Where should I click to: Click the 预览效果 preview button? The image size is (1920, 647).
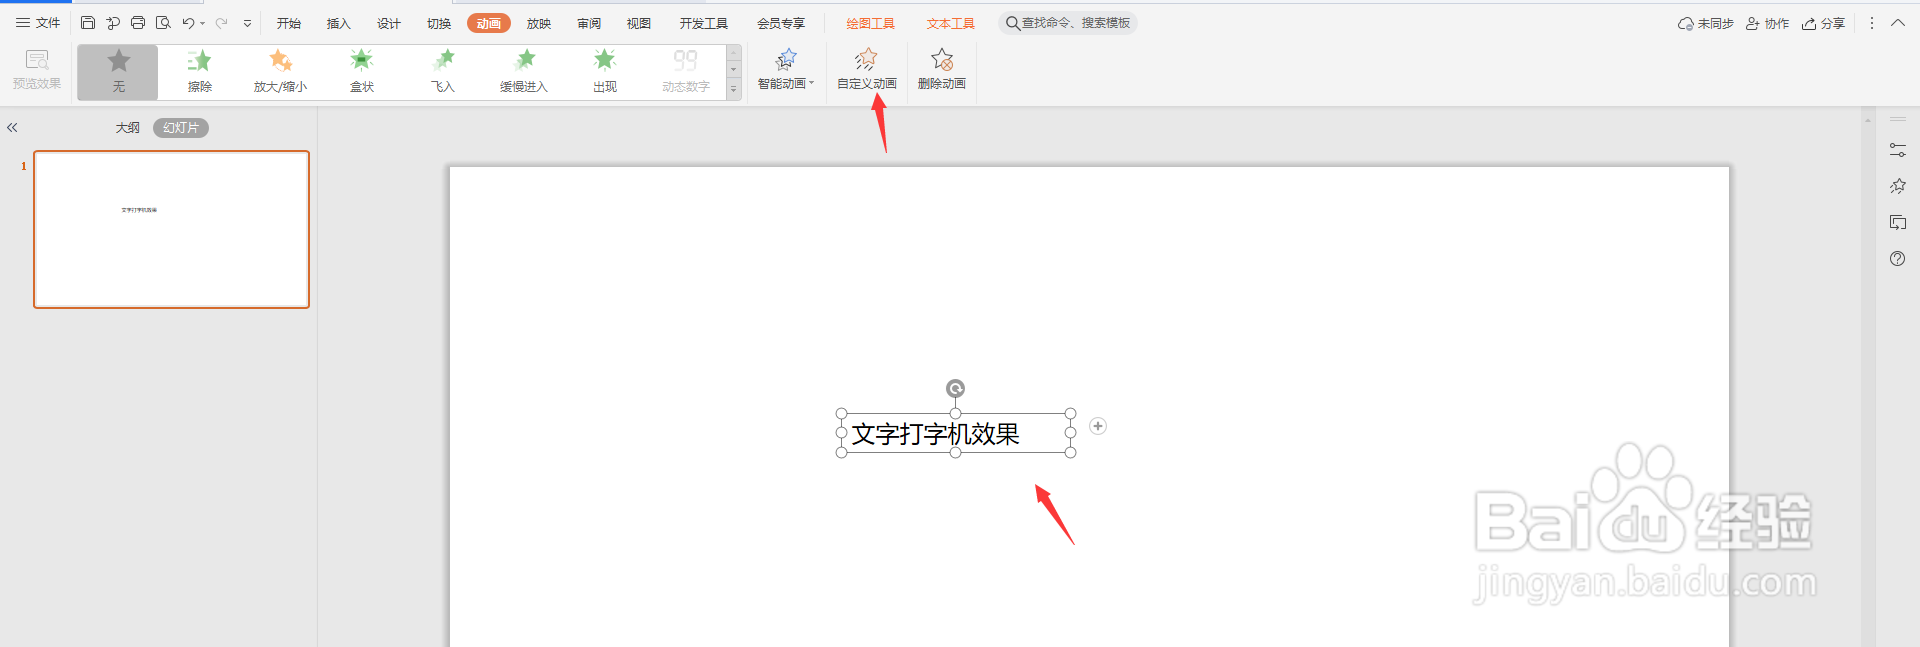tap(37, 70)
